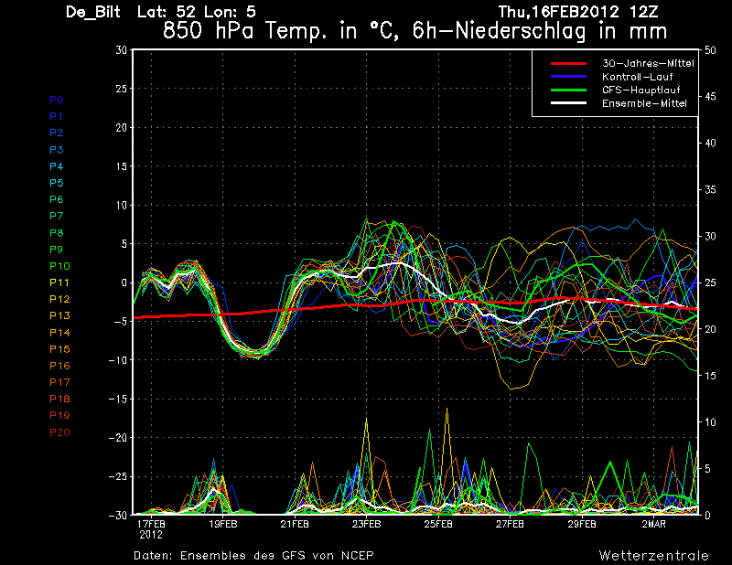Image resolution: width=732 pixels, height=565 pixels.
Task: Select the P17 member label
Action: (60, 382)
